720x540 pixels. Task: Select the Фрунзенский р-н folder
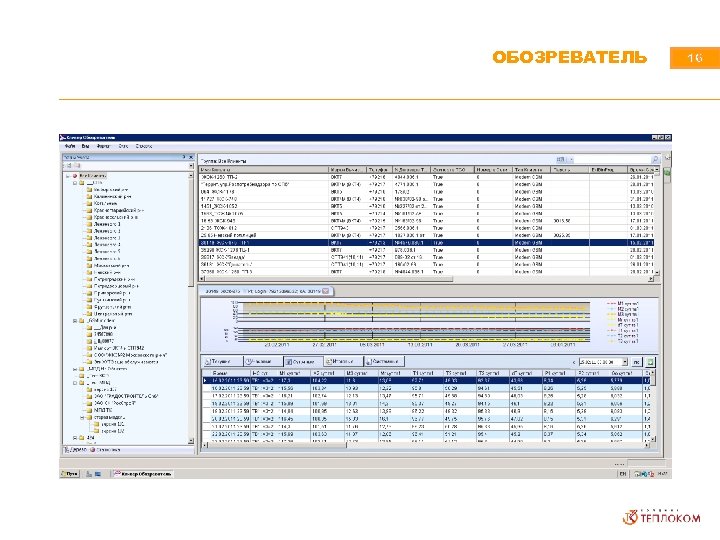click(x=112, y=307)
